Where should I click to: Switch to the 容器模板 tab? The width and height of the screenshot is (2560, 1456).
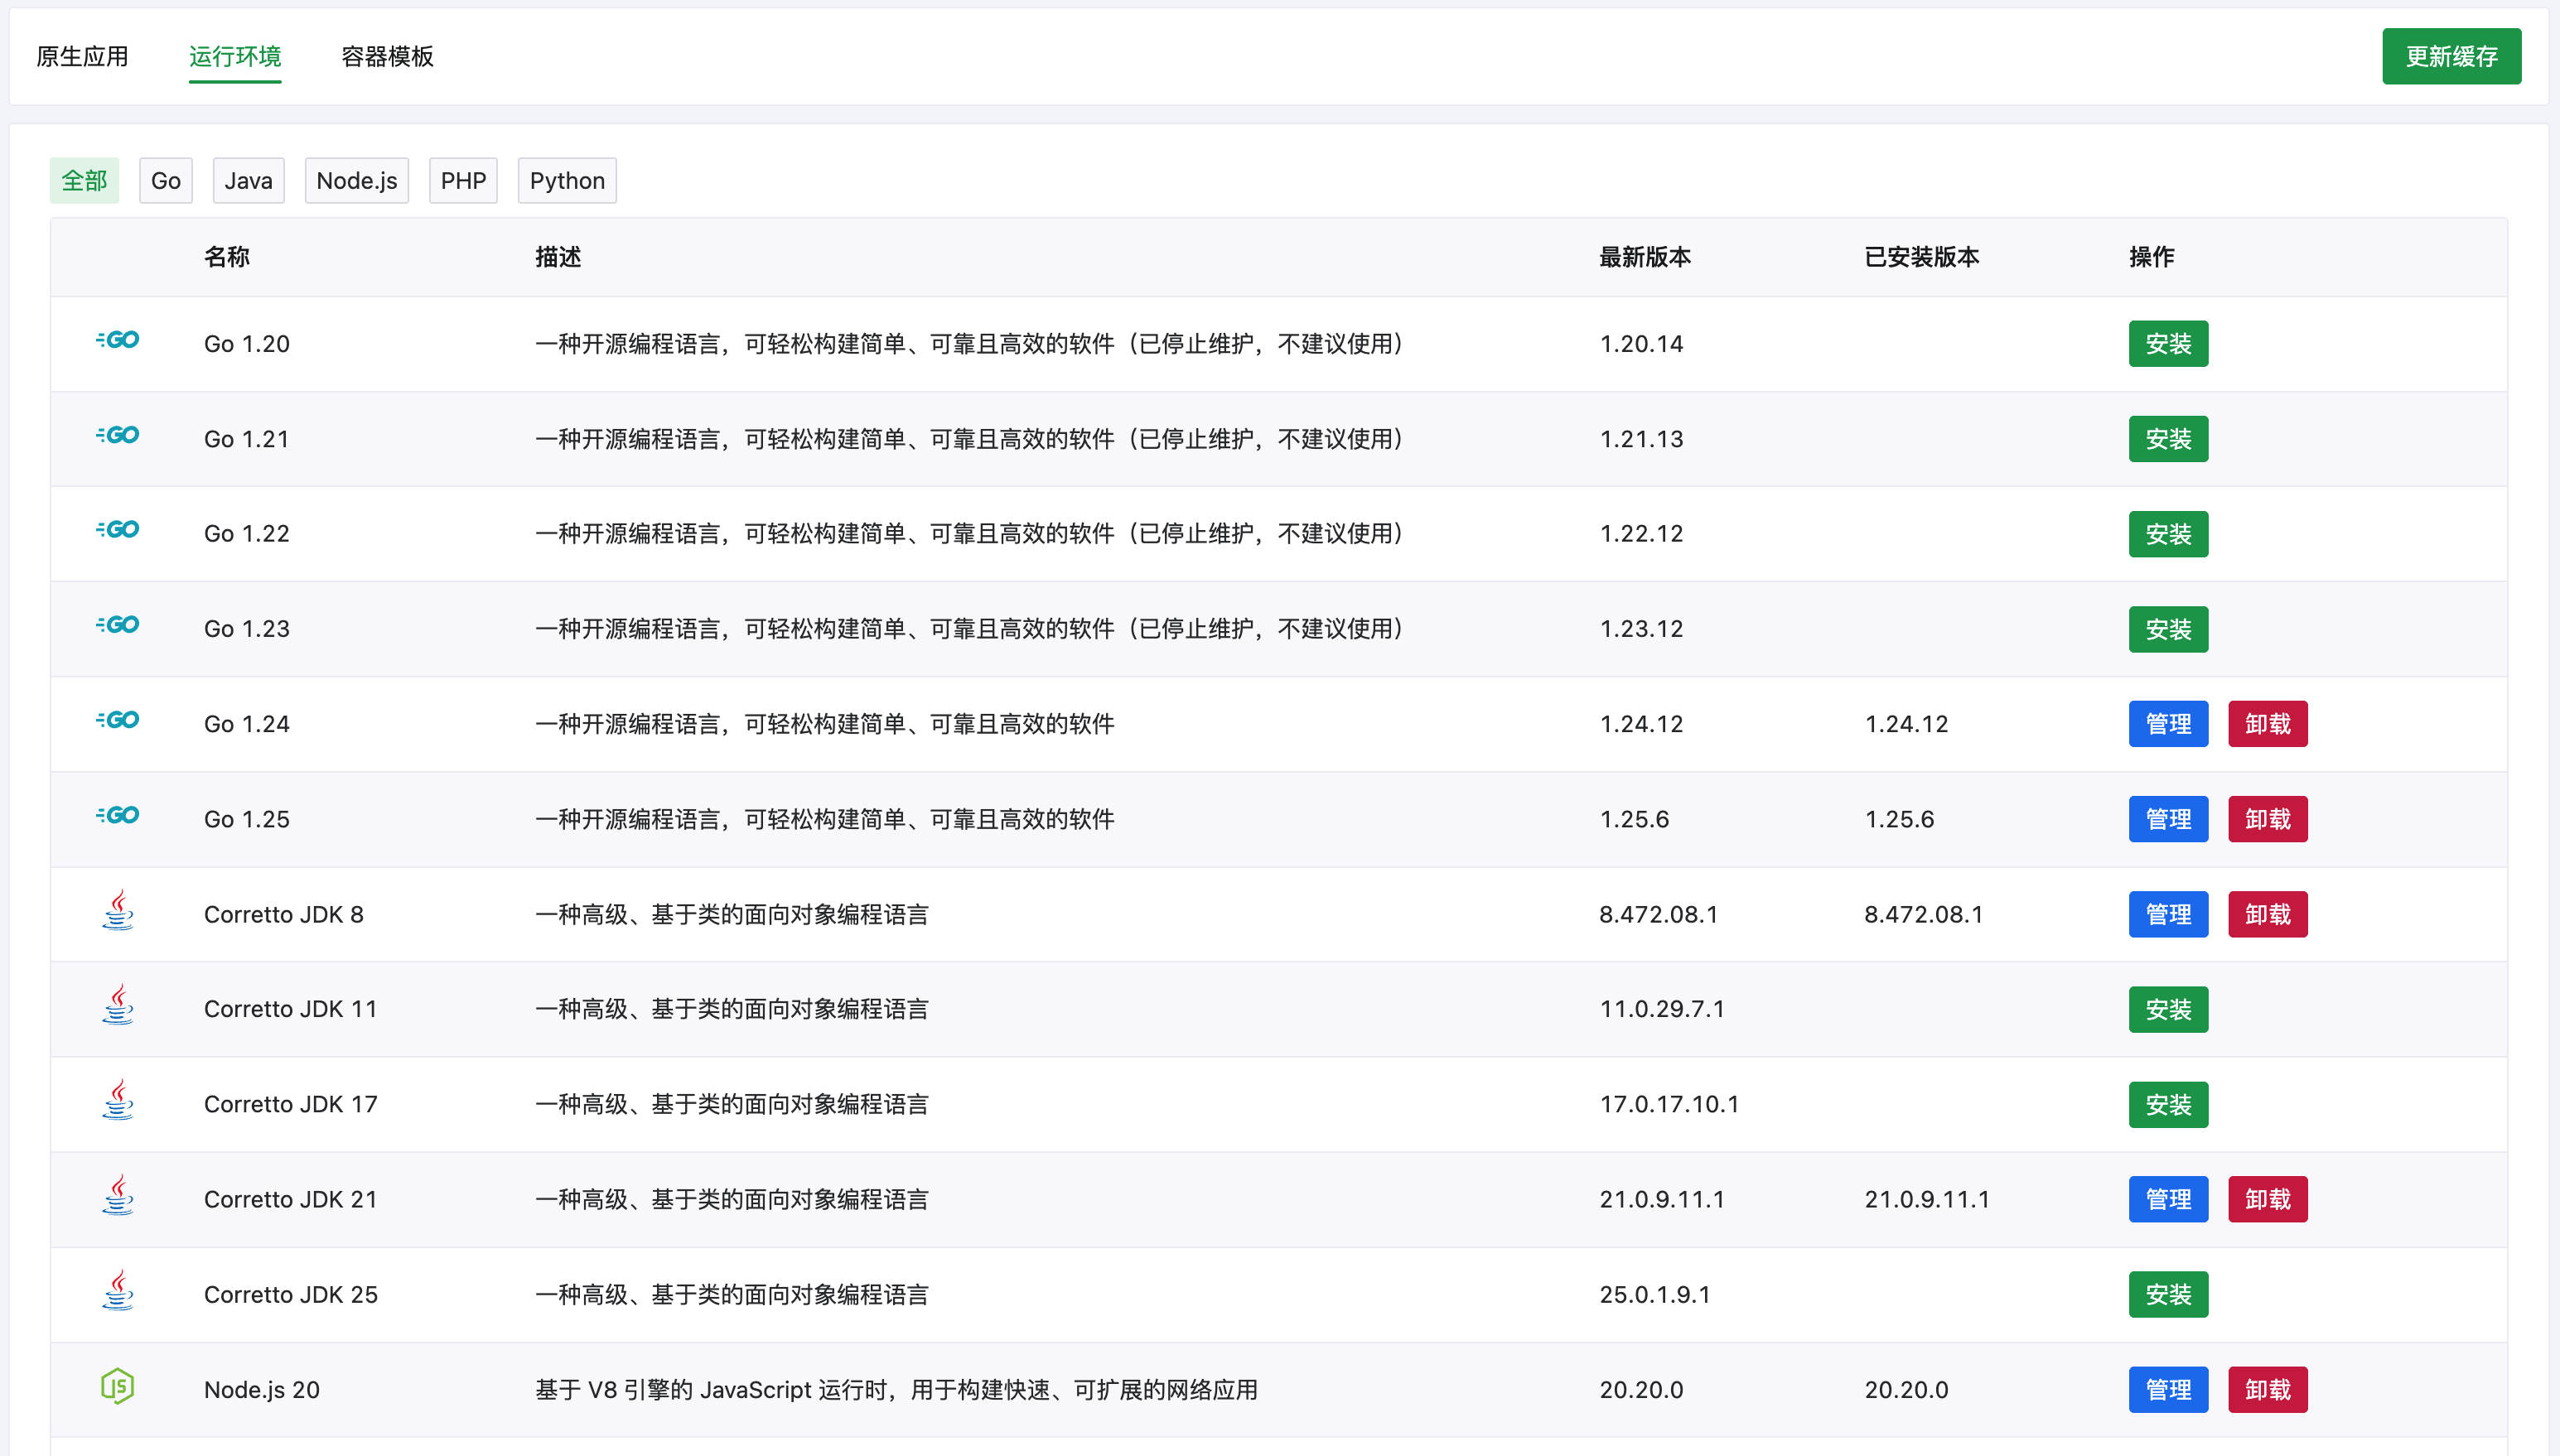(386, 56)
